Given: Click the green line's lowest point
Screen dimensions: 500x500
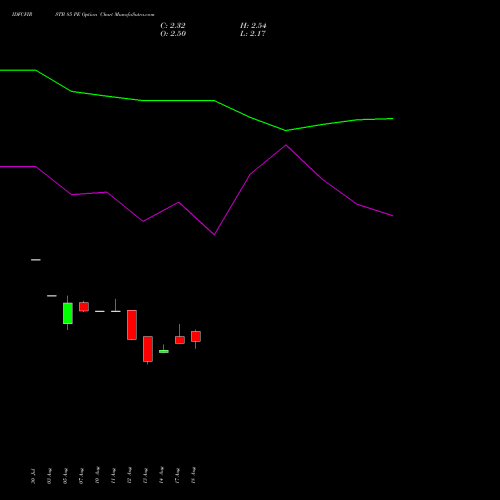Looking at the screenshot, I should (286, 131).
